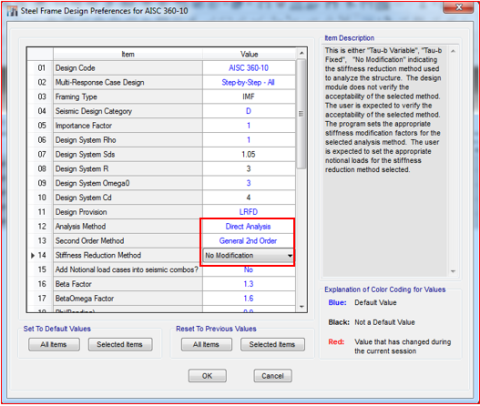This screenshot has height=406, width=480.
Task: Open the Stiffness Reduction Method dropdown arrow
Action: [x=290, y=256]
